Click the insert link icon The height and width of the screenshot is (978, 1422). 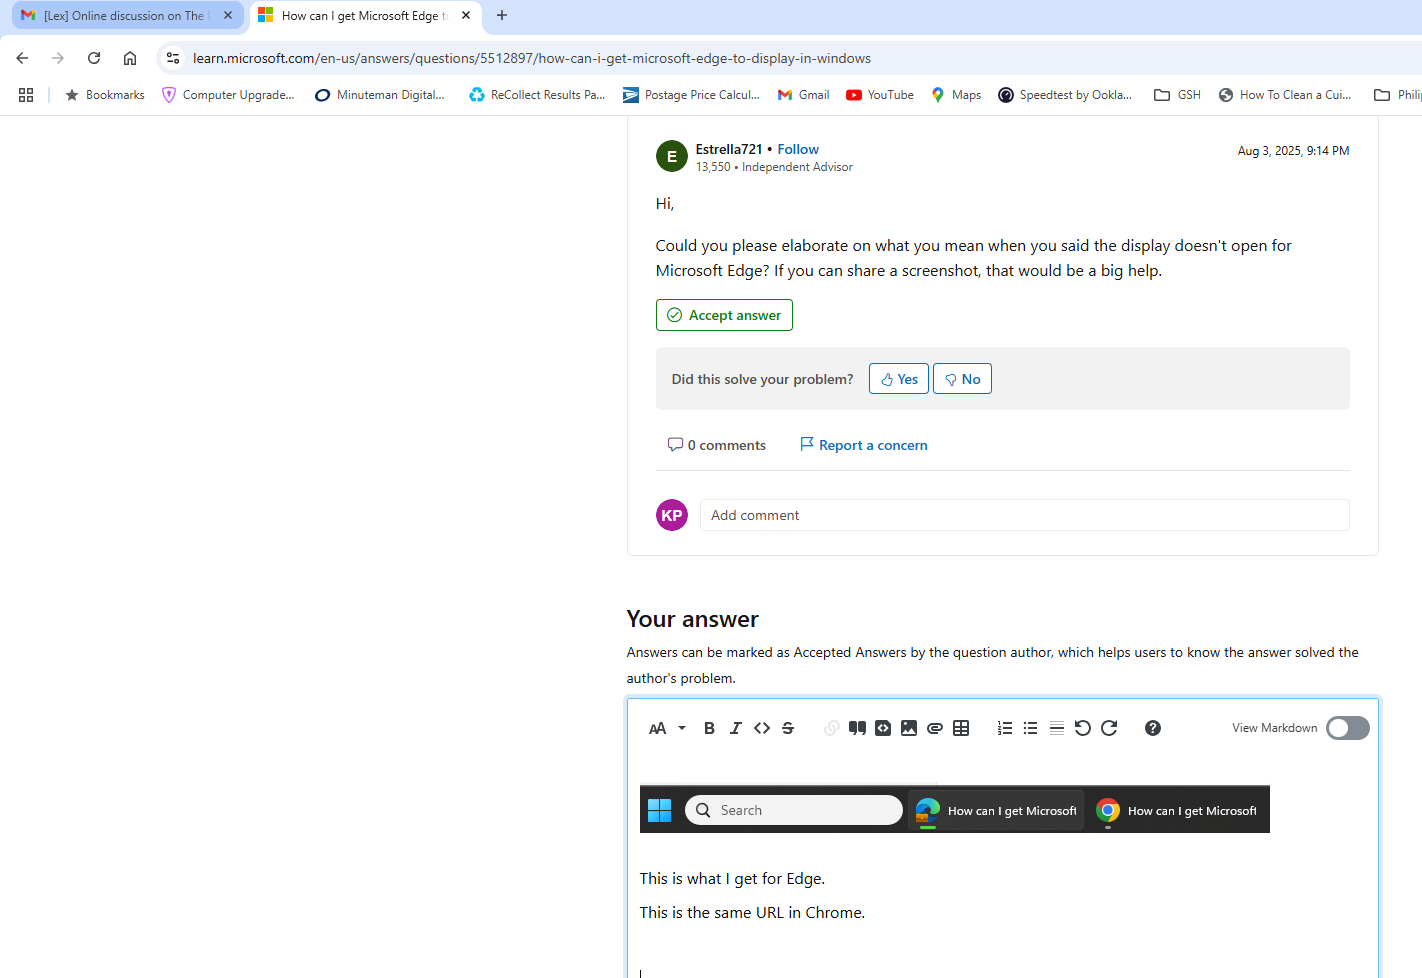(x=831, y=728)
